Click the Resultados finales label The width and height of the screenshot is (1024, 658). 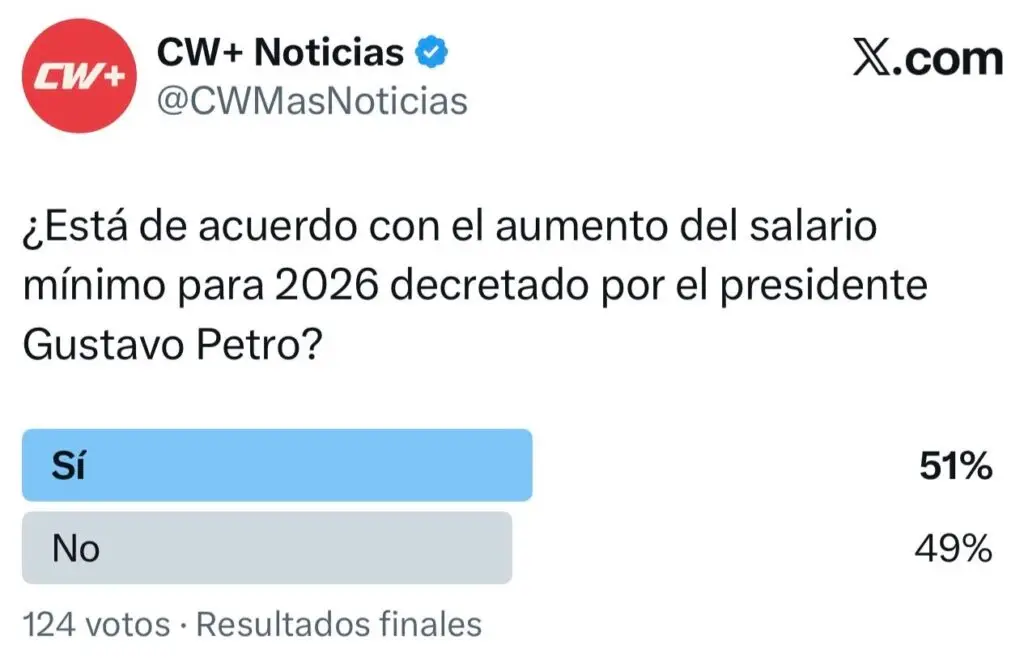339,625
